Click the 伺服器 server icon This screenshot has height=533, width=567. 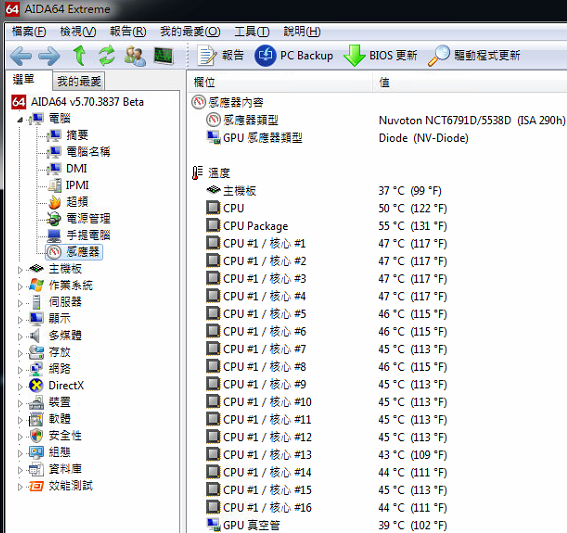[x=36, y=302]
